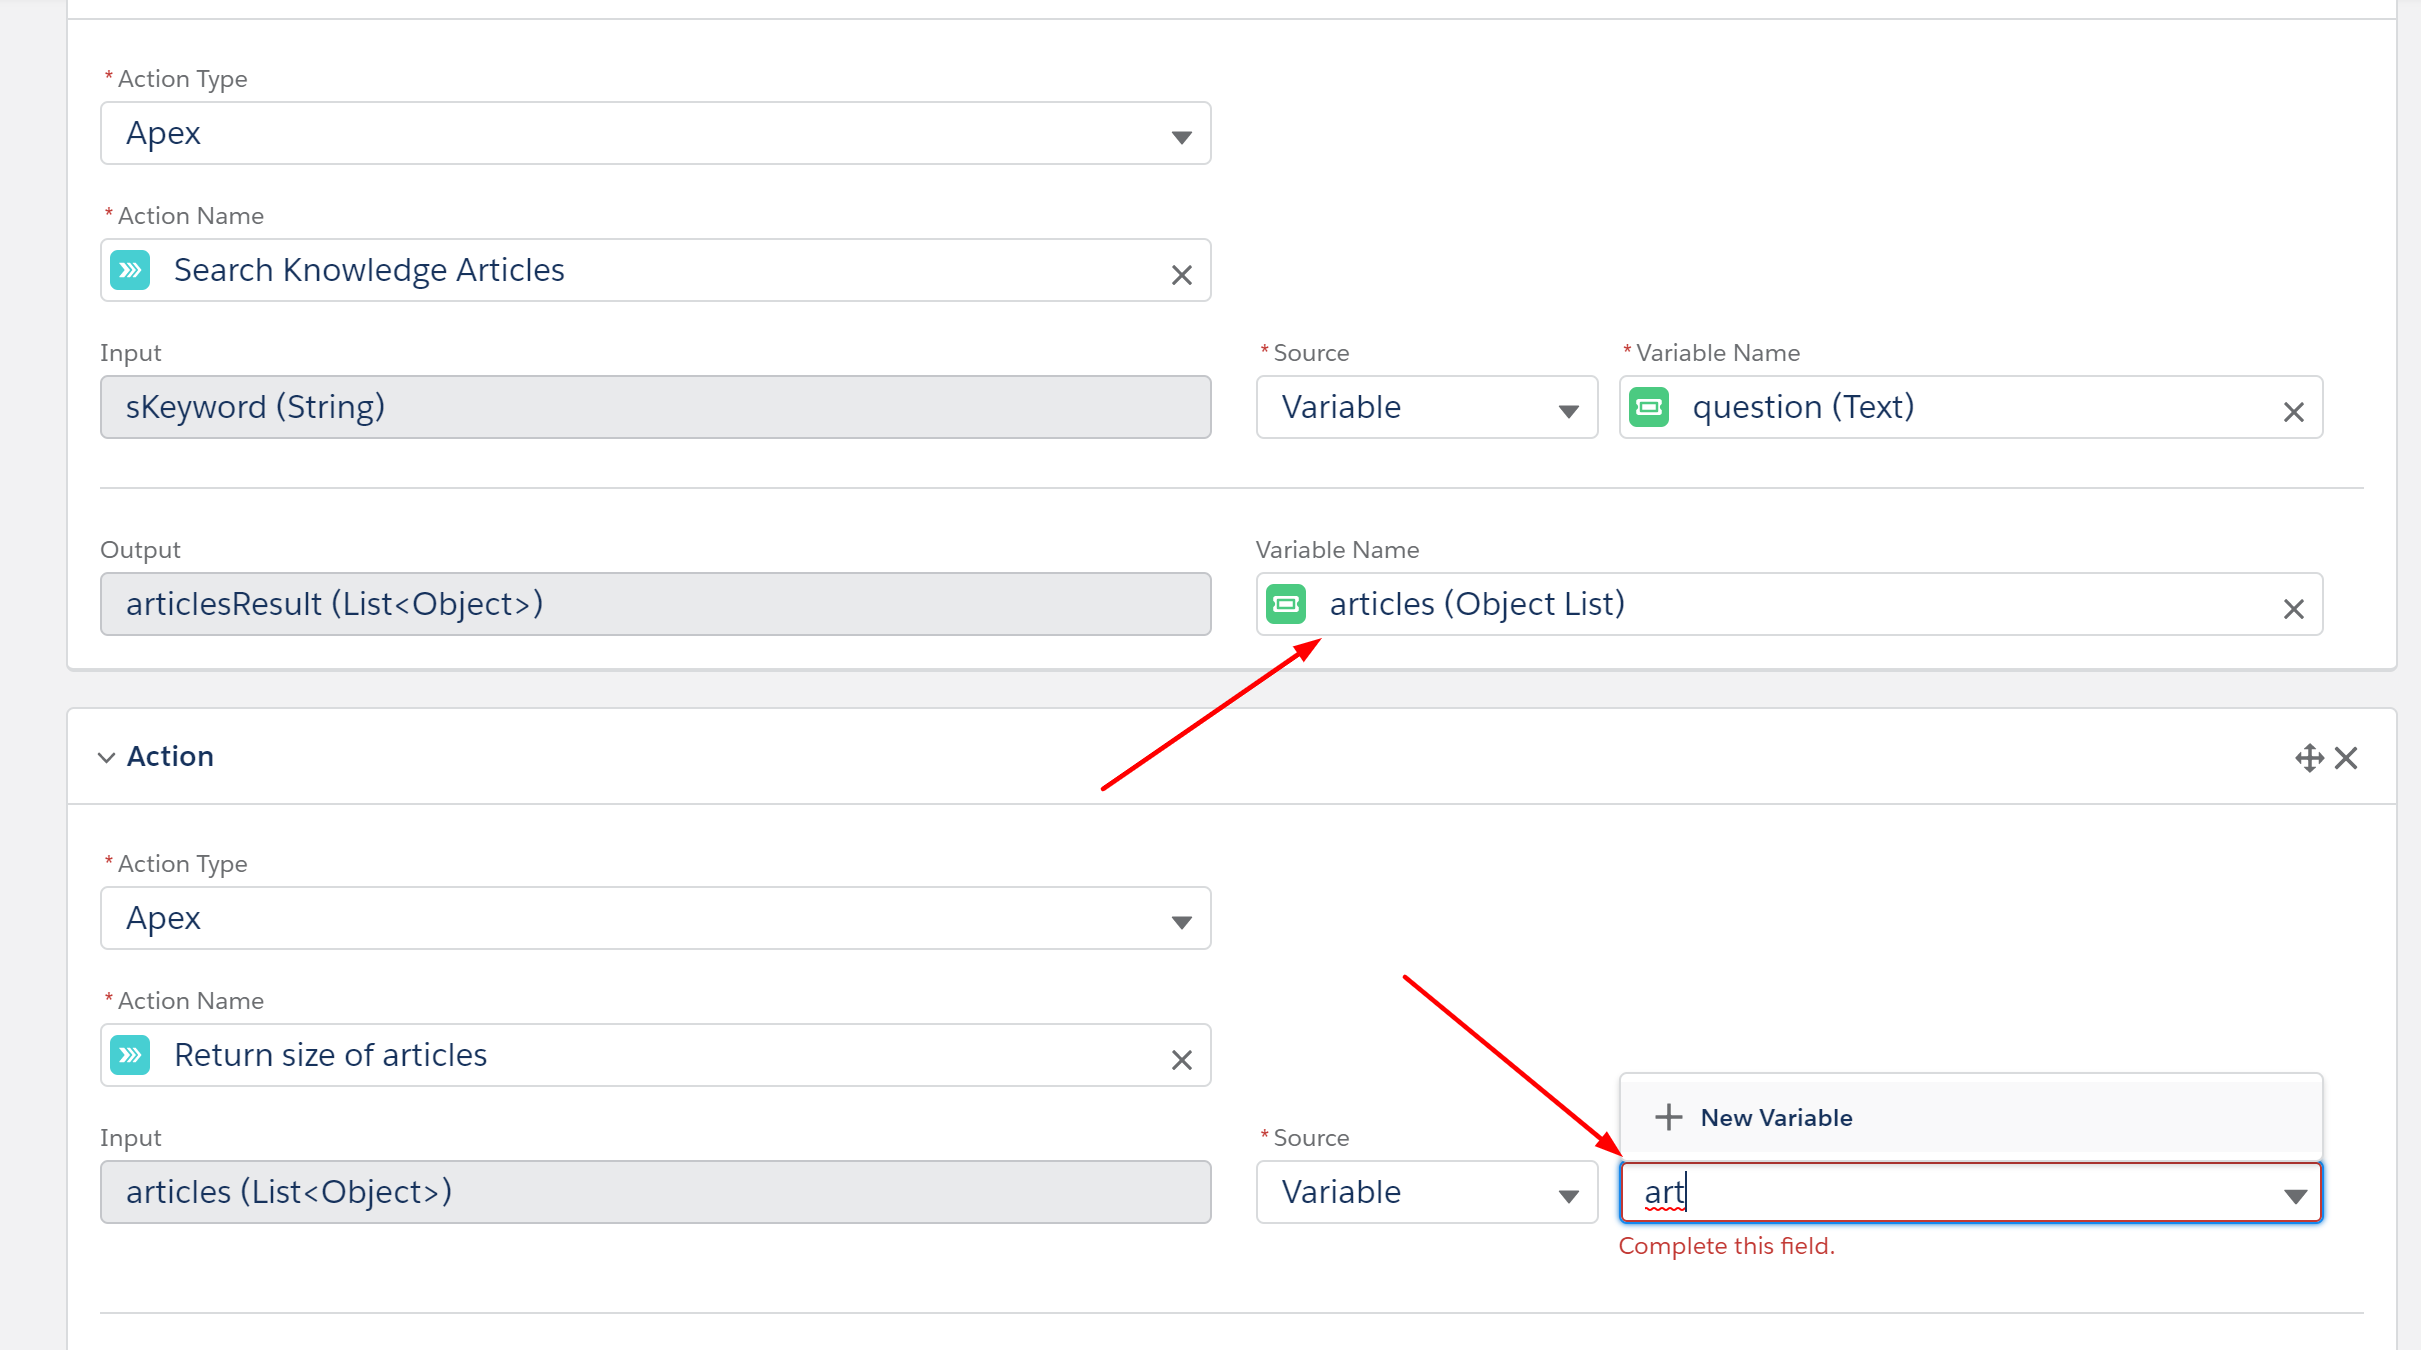Open the first Action Type Apex dropdown

655,133
